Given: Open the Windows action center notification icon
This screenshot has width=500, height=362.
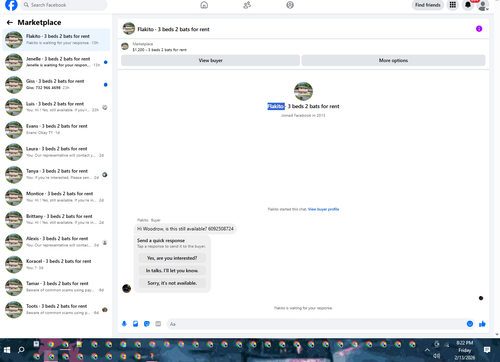Looking at the screenshot, I should 487,350.
